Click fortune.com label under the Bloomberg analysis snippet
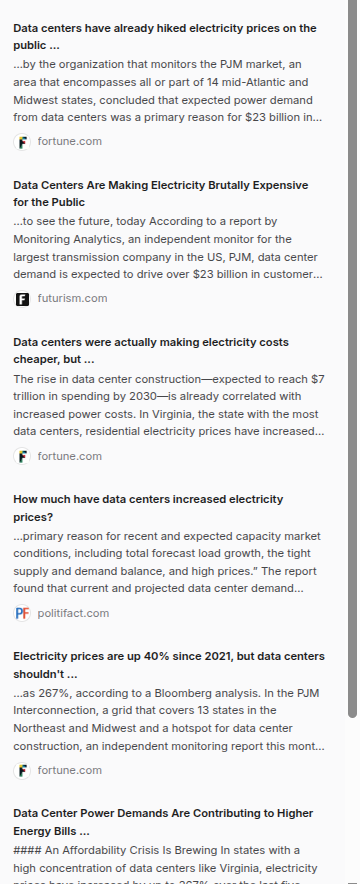360x884 pixels. tap(70, 770)
